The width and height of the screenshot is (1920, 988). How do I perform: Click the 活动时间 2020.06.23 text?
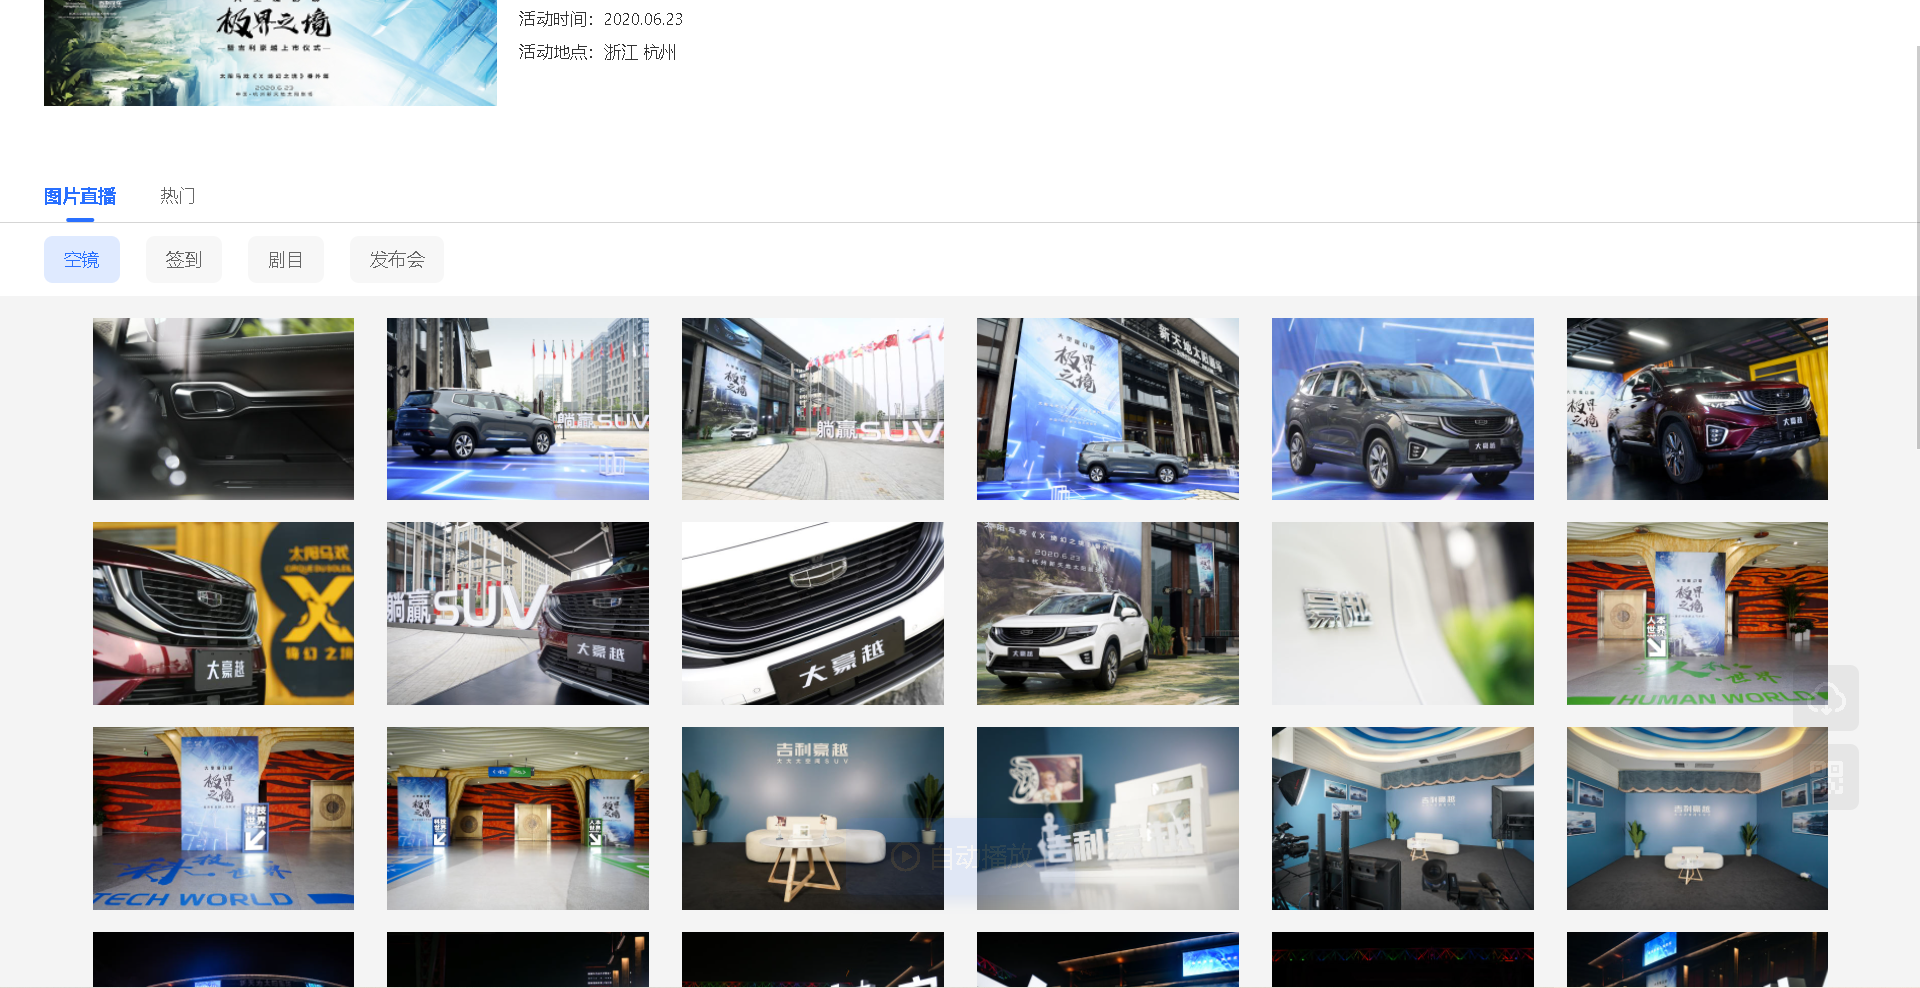click(x=601, y=19)
